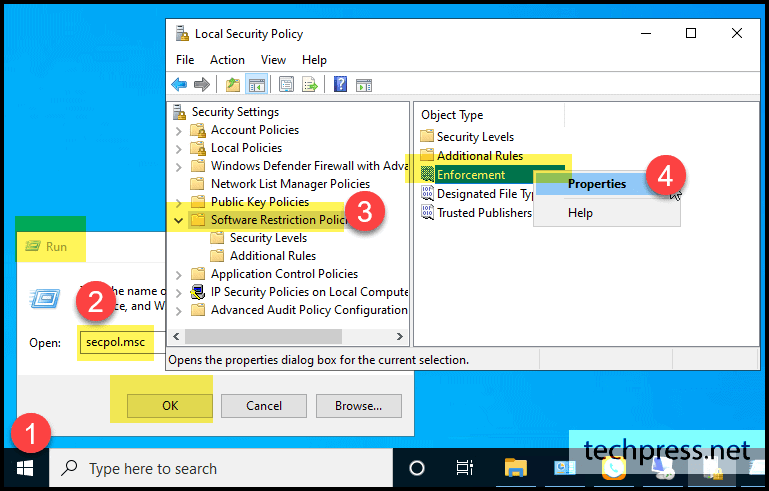Open the Action menu
This screenshot has height=491, width=769.
coord(227,60)
